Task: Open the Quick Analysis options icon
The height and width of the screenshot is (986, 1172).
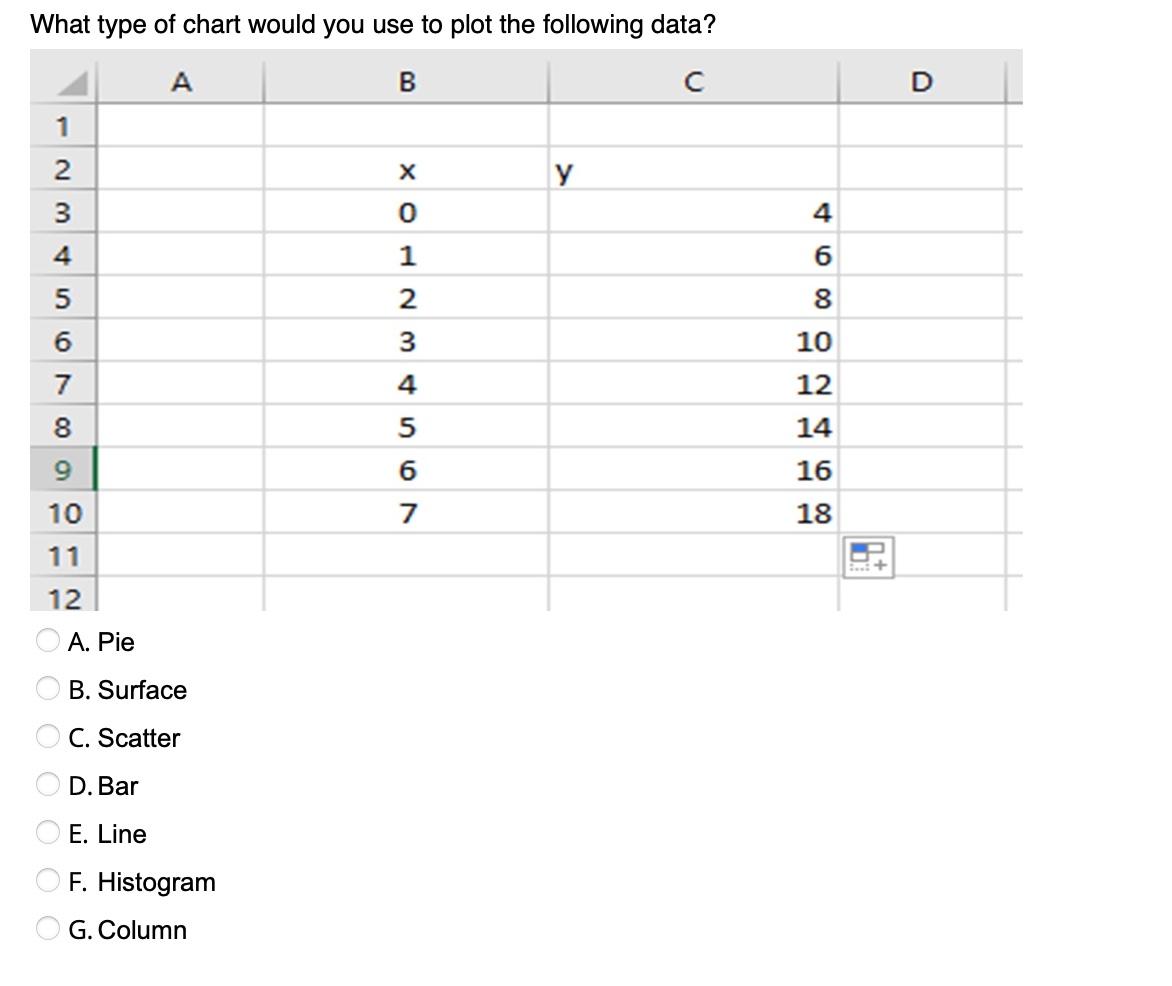Action: click(868, 558)
